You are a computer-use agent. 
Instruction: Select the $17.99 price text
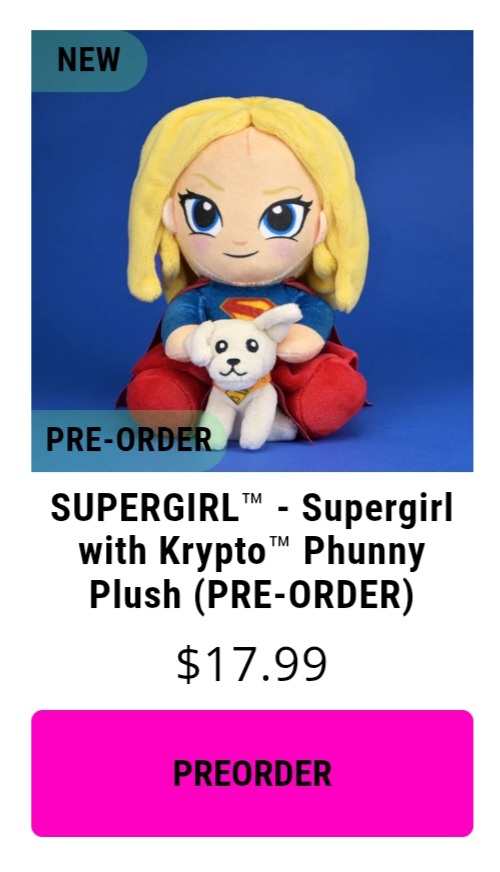coord(252,663)
